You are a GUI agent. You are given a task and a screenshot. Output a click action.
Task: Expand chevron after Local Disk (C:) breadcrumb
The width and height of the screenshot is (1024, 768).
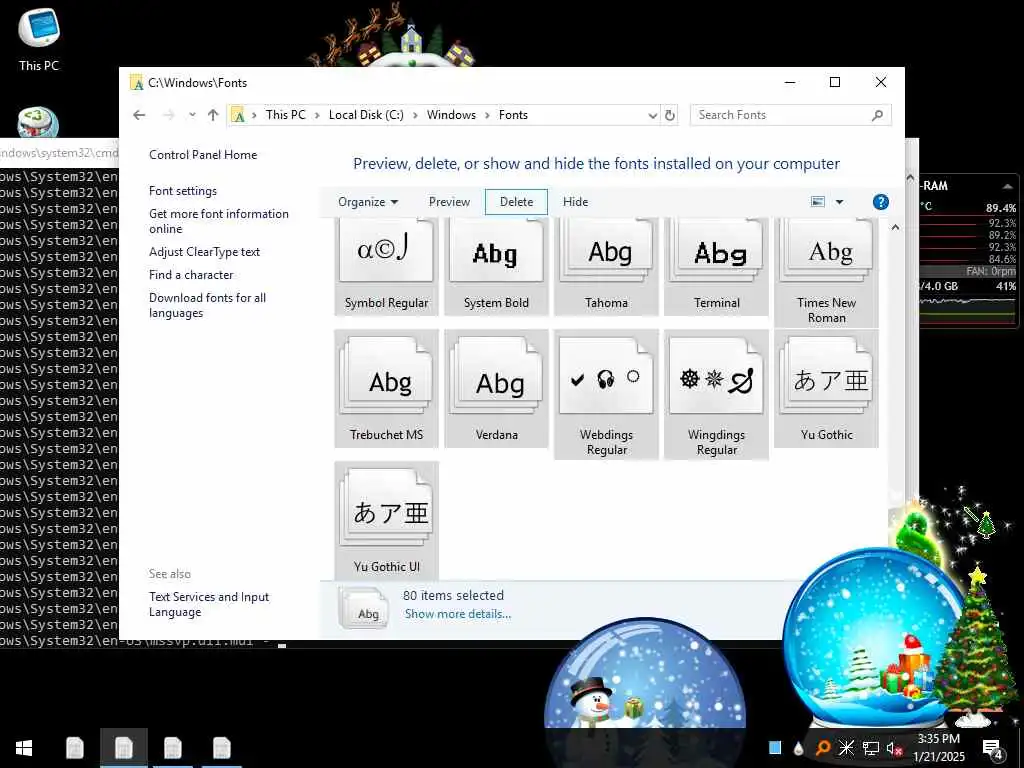click(x=415, y=116)
